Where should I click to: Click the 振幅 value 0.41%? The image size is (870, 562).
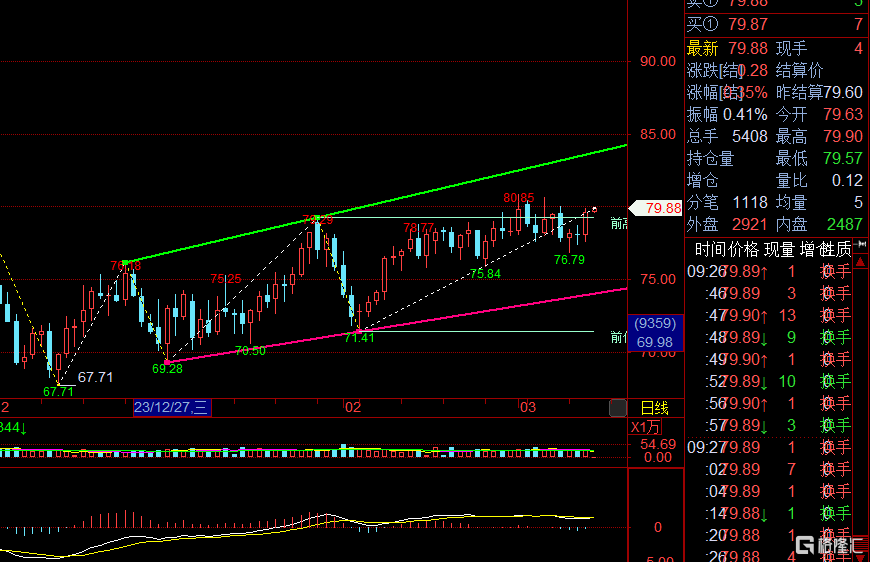[x=745, y=114]
